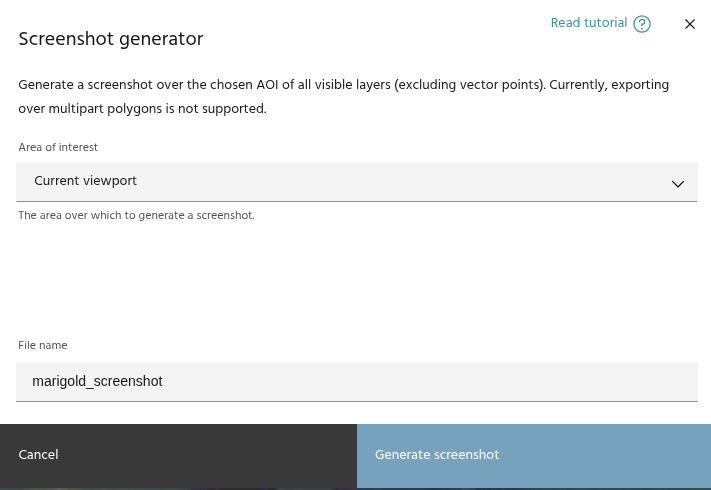
Task: Click the File name label
Action: tap(43, 345)
